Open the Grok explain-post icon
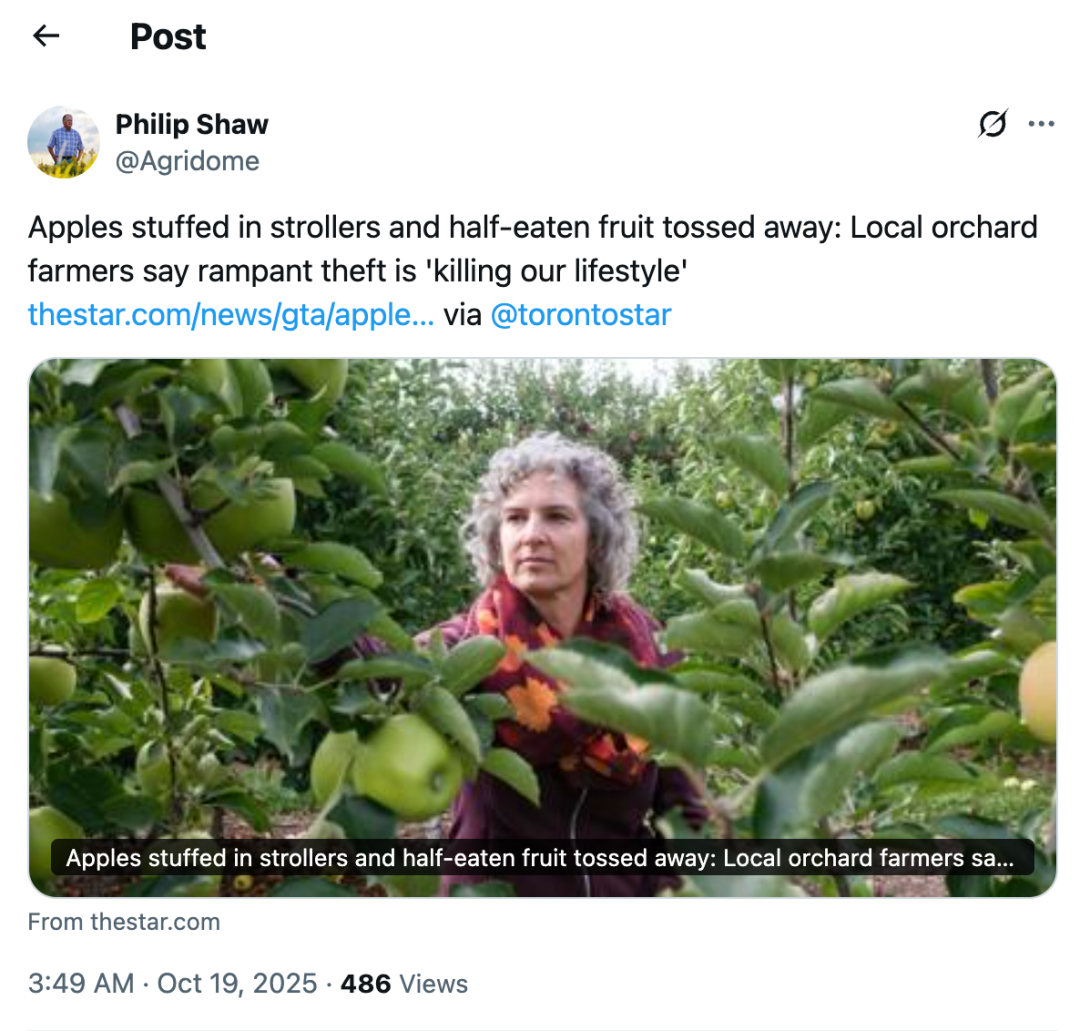1080x1031 pixels. click(x=992, y=124)
